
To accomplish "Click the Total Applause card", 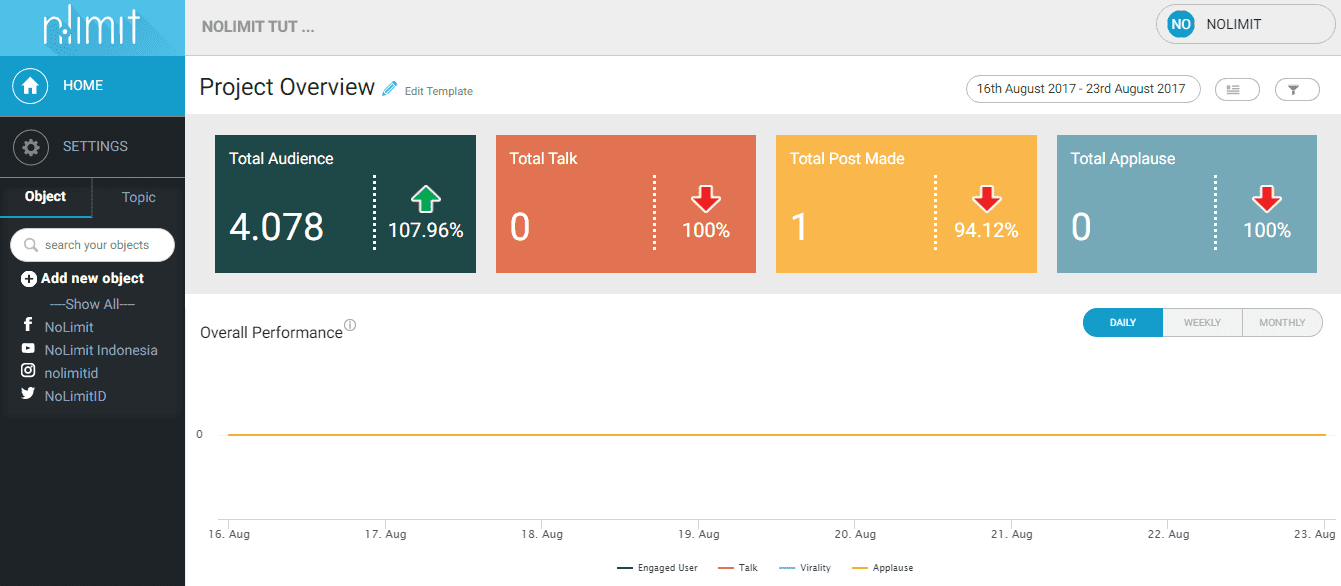I will (1187, 204).
